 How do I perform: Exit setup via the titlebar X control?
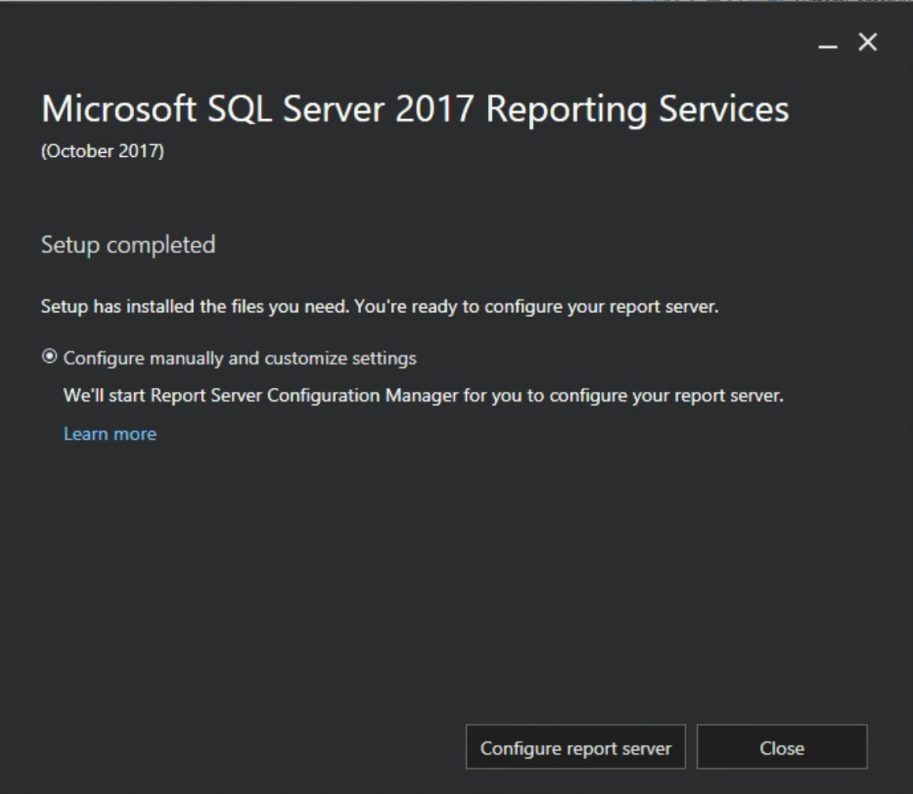point(866,43)
